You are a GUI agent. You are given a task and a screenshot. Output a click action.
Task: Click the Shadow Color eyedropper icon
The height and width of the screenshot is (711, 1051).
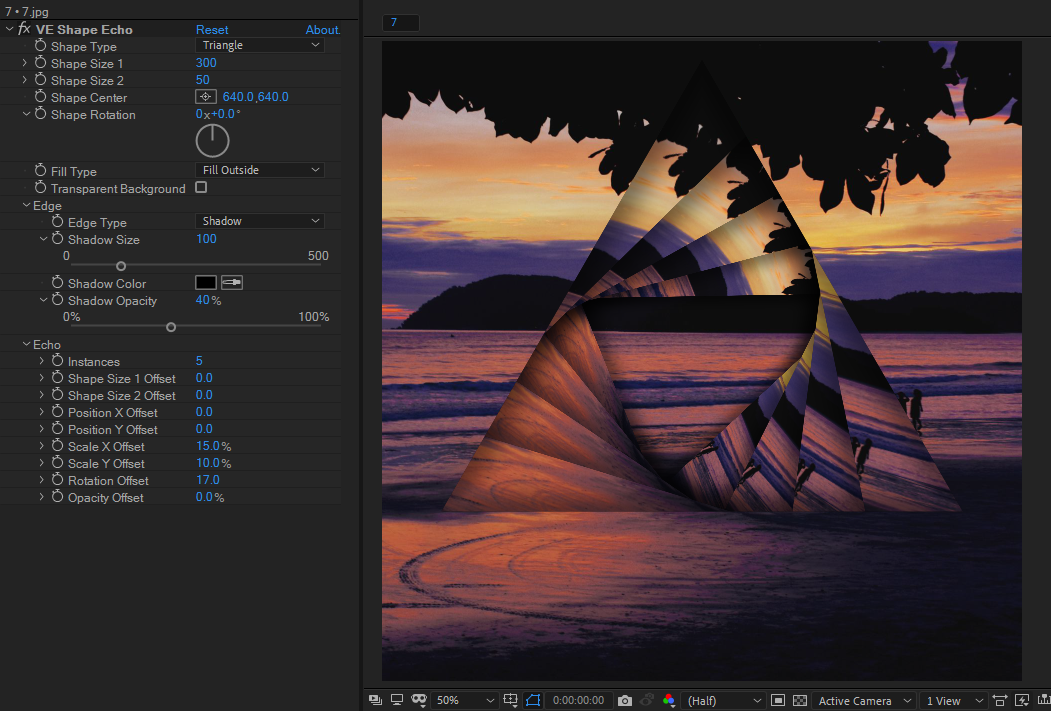click(x=232, y=283)
